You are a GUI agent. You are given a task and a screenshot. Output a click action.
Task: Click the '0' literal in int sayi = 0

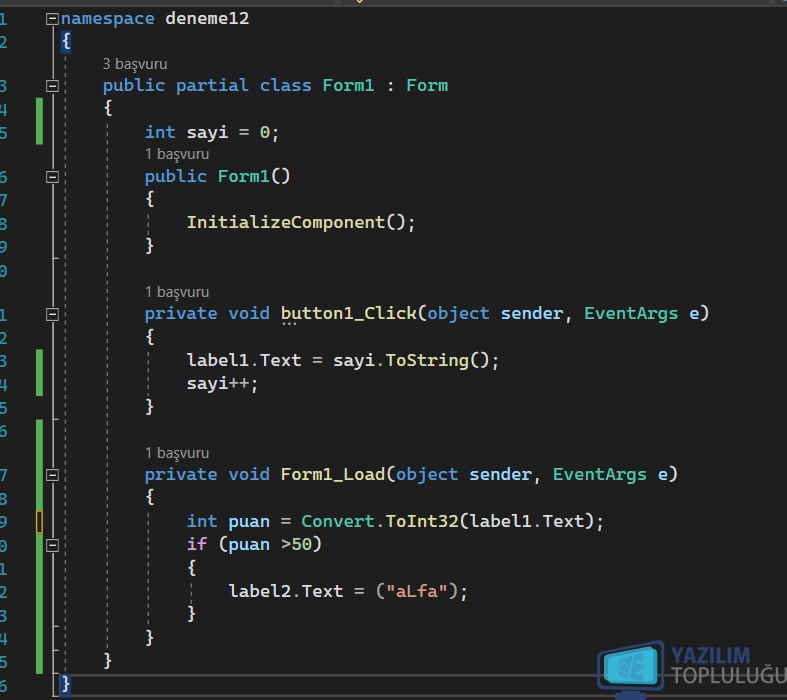coord(265,132)
